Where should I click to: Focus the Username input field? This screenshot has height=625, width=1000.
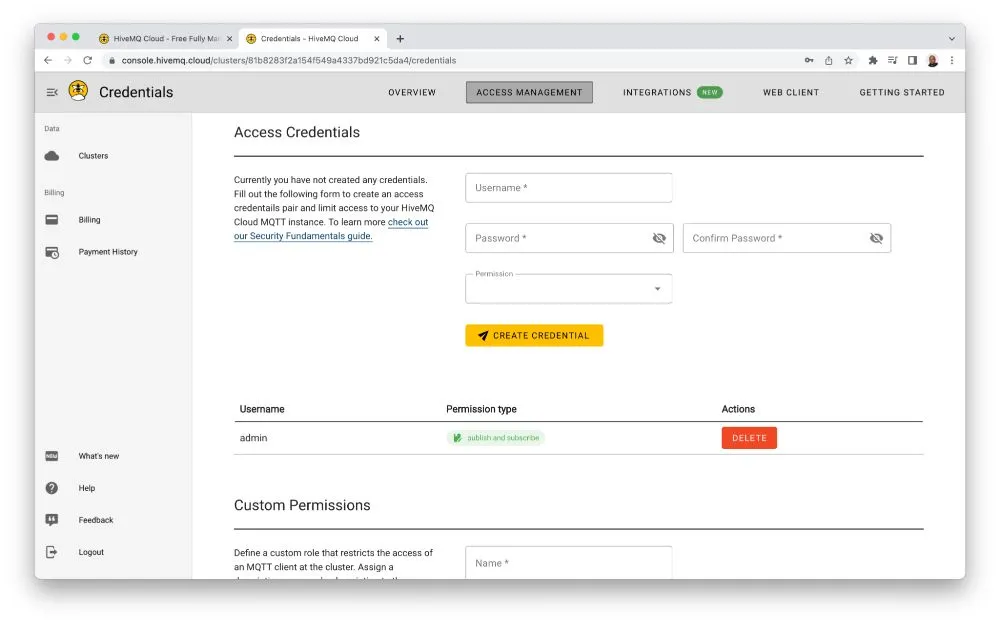(x=568, y=188)
